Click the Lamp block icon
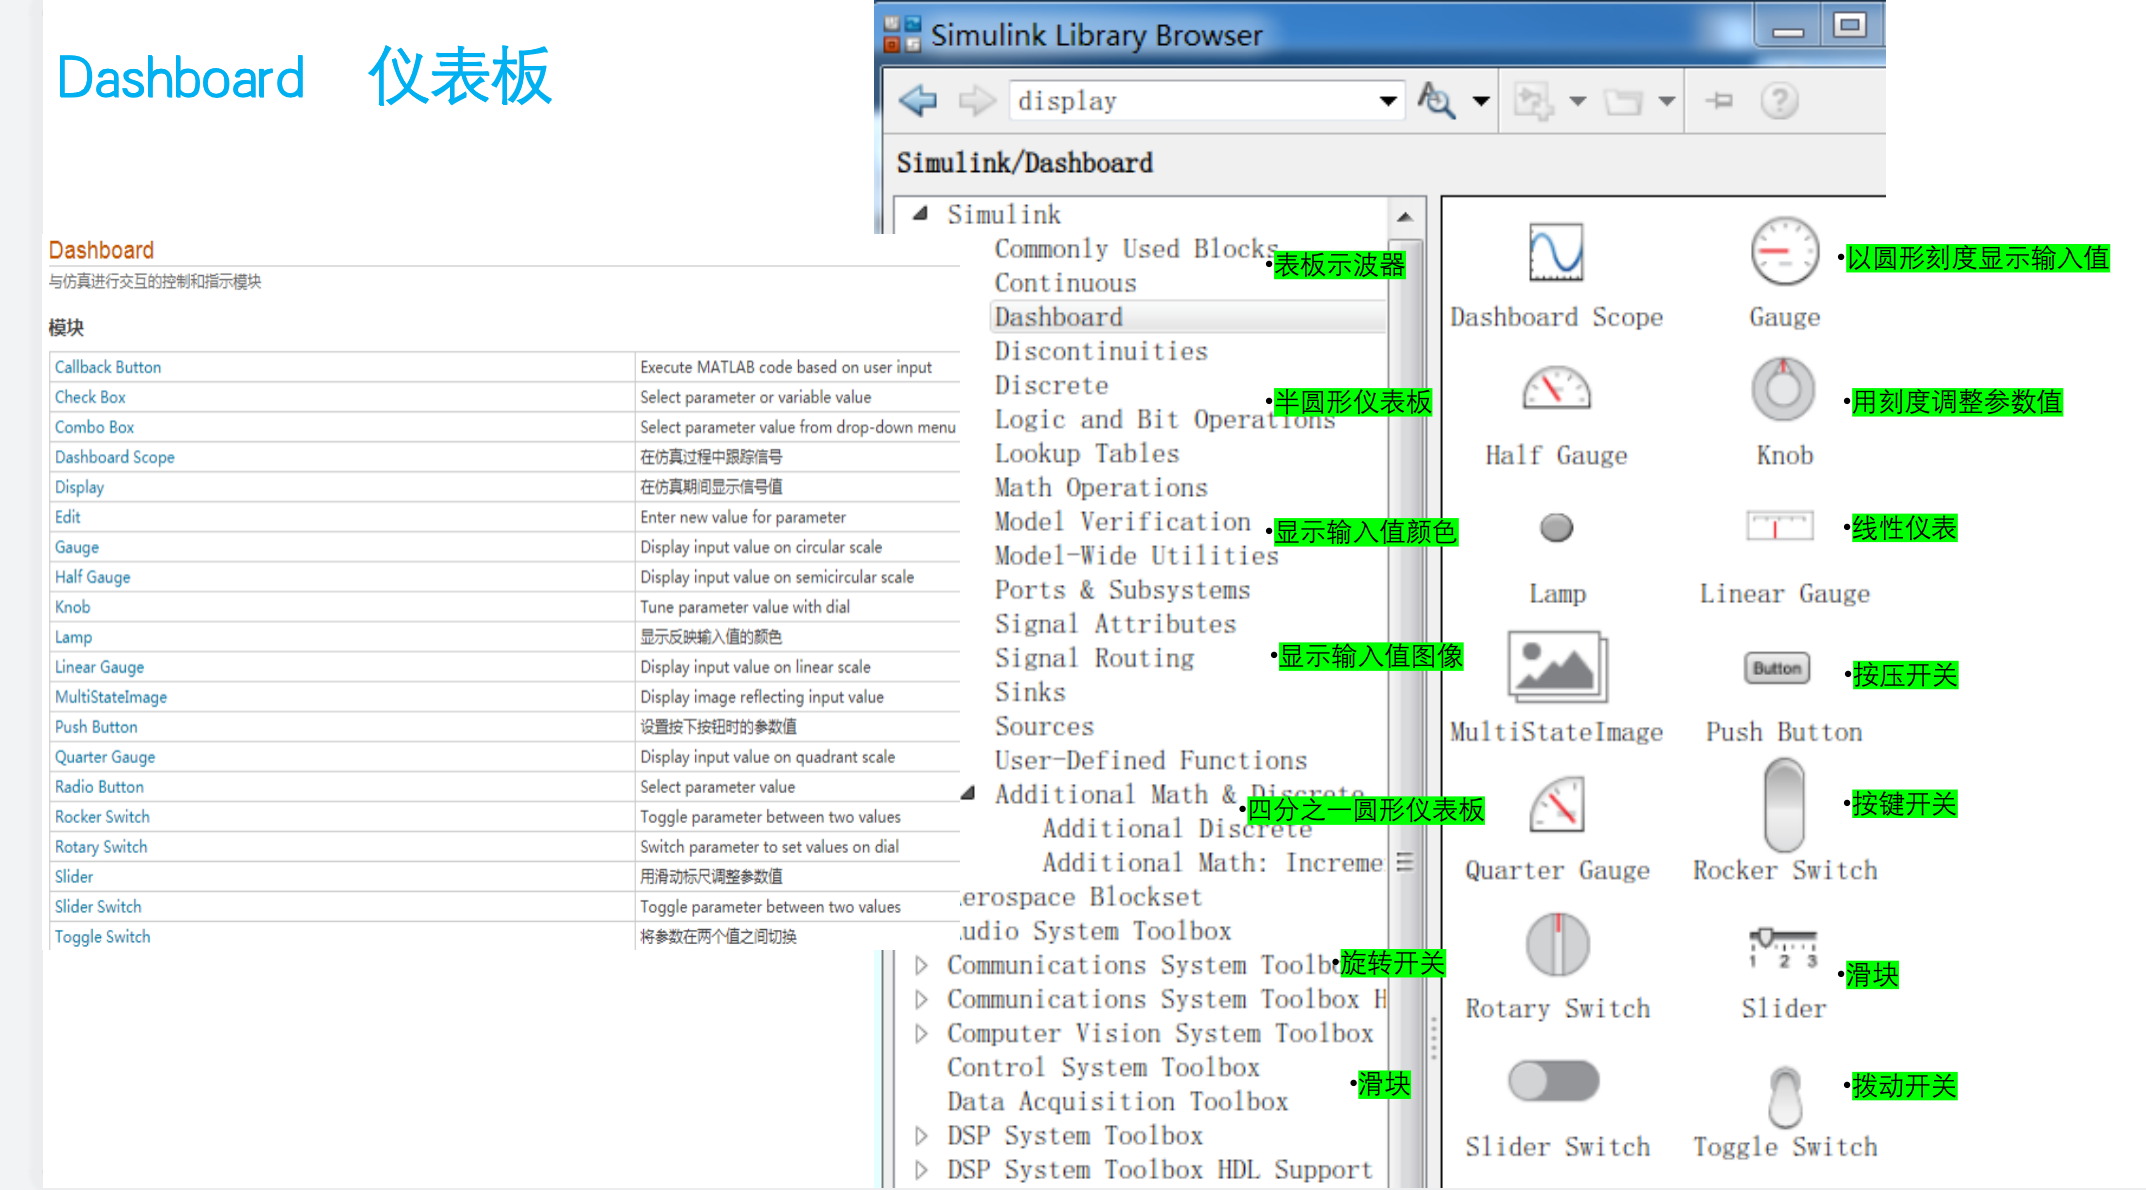This screenshot has height=1190, width=2146. (1556, 527)
